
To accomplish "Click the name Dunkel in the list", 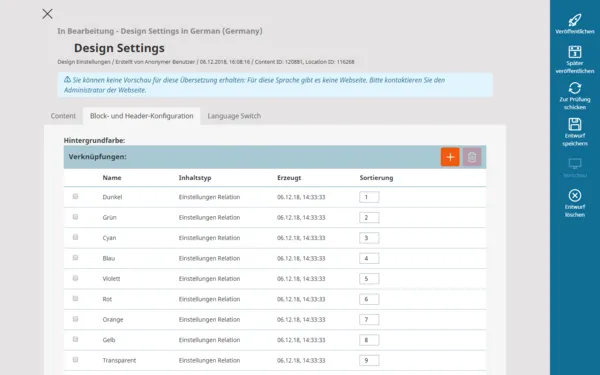I will tap(112, 197).
